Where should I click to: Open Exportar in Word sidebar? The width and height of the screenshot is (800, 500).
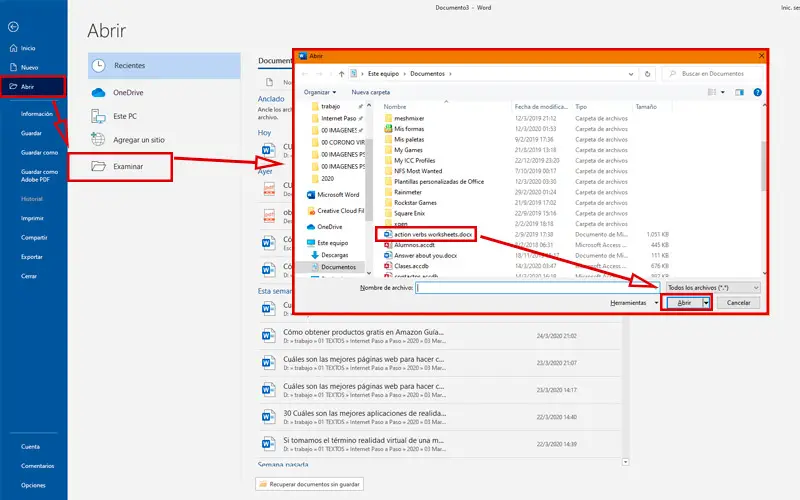32,257
